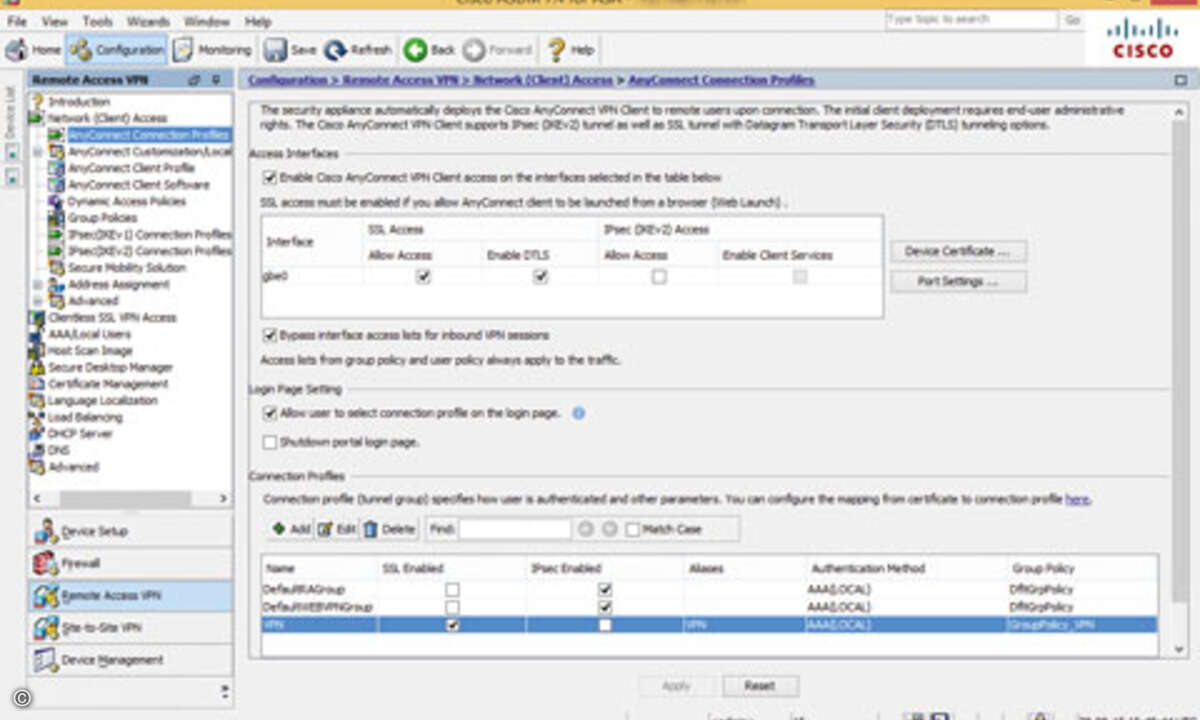Click the Device Certificate button
1200x720 pixels.
(958, 252)
